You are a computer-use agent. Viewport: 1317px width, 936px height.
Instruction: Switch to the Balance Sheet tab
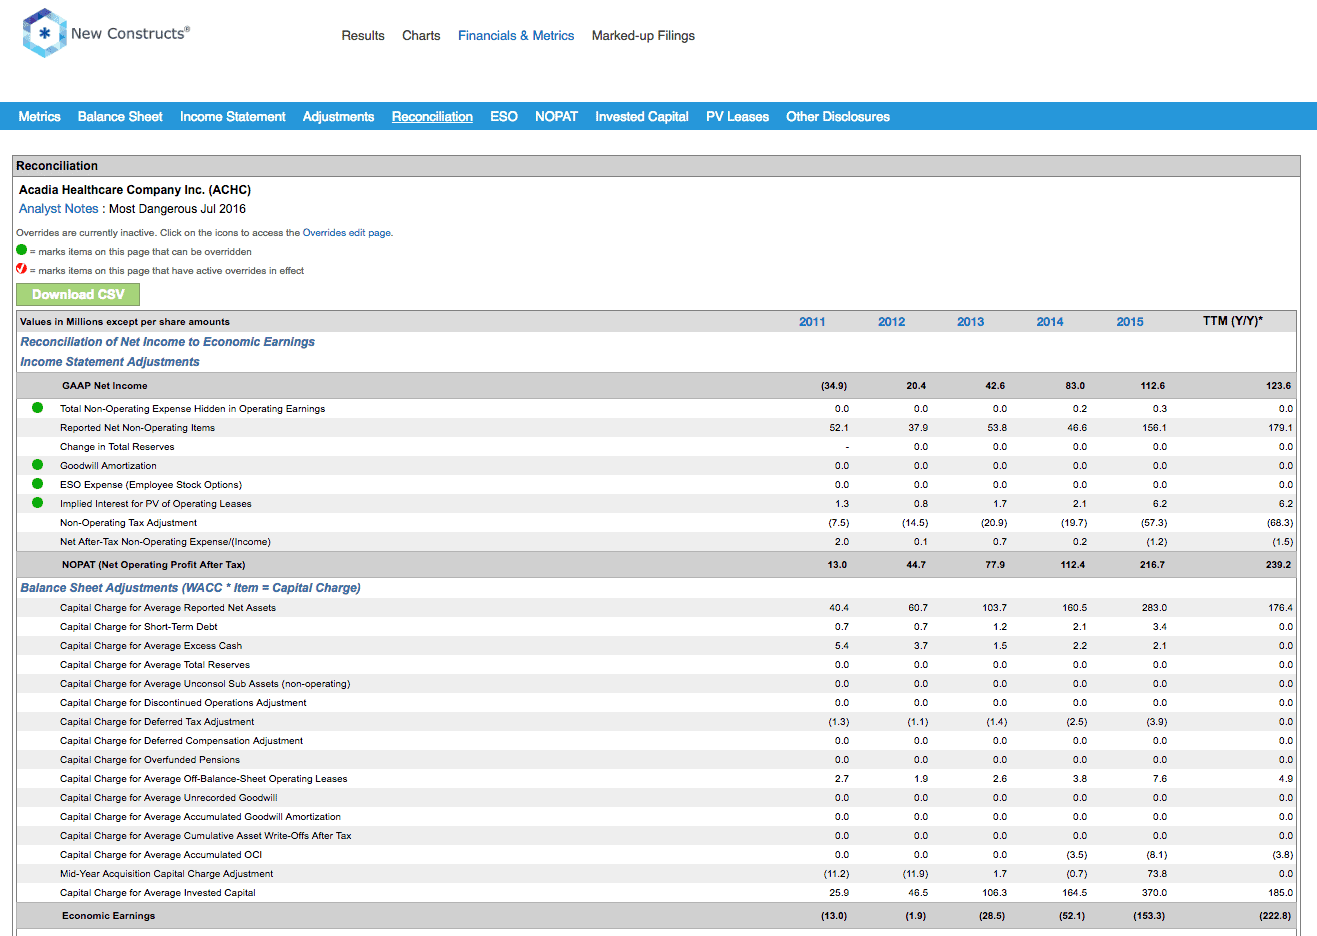click(120, 116)
